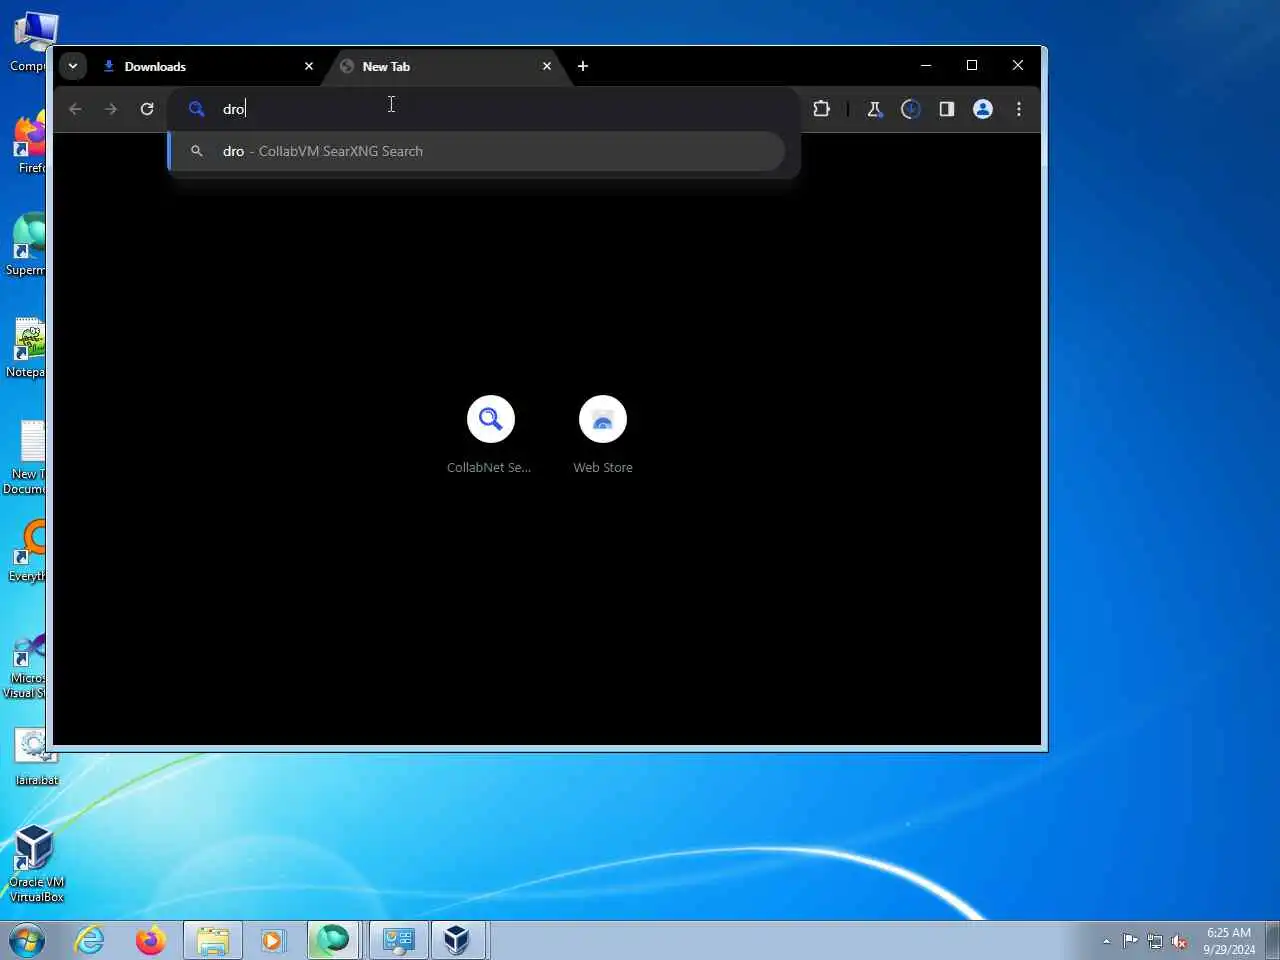
Task: Switch to the Downloads tab
Action: coord(208,66)
